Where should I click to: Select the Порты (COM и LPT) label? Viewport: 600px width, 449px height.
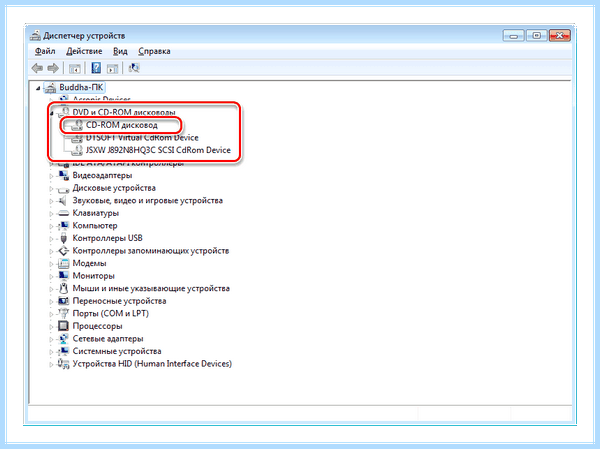click(111, 313)
